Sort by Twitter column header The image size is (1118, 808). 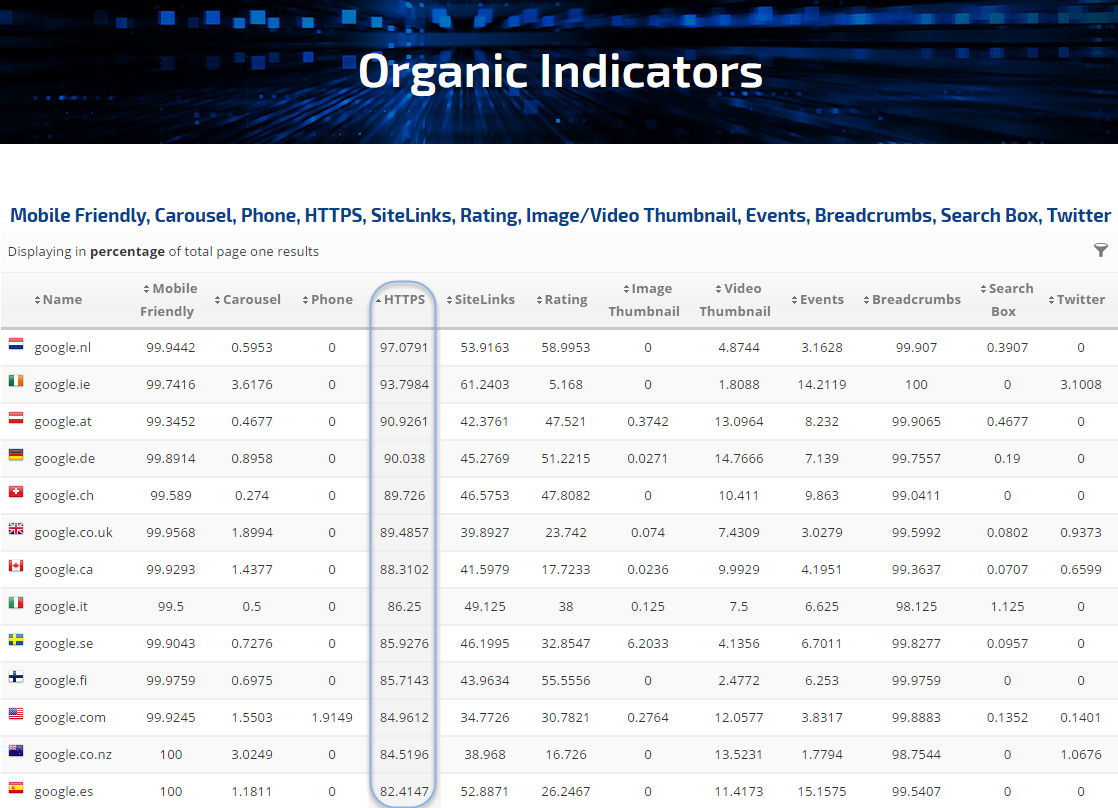pyautogui.click(x=1080, y=300)
